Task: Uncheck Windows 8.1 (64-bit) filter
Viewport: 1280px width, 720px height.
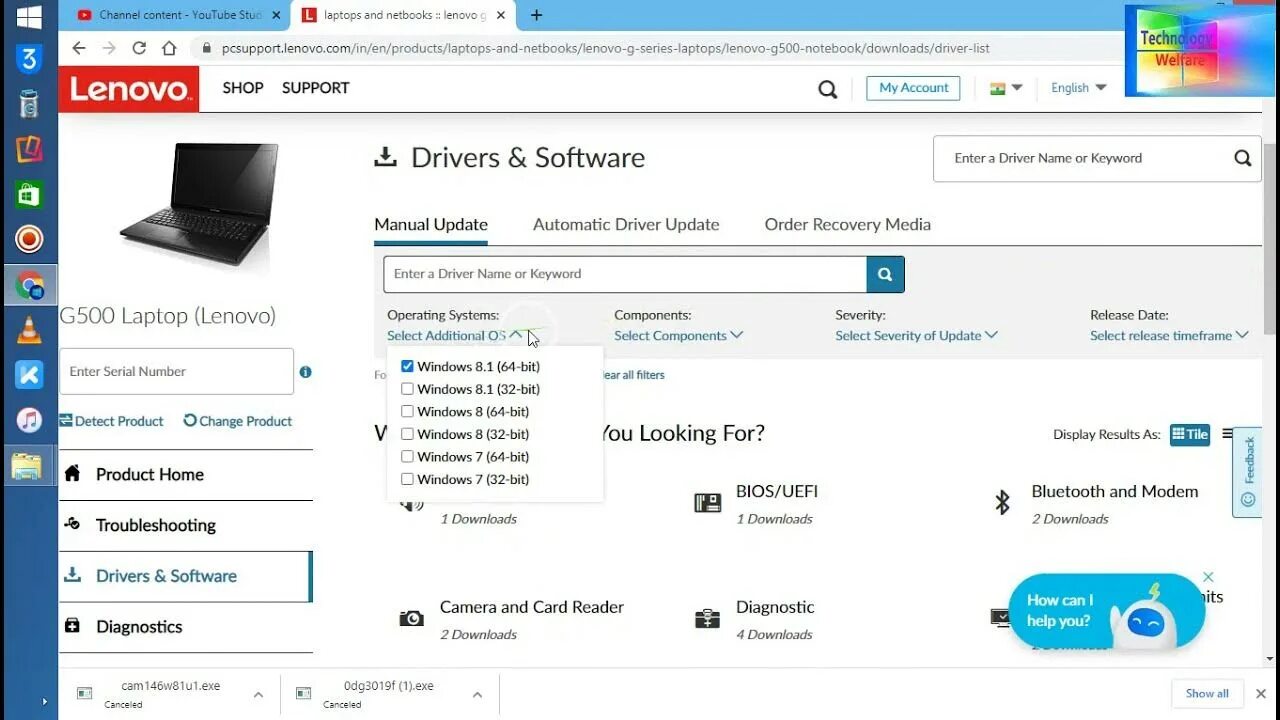Action: coord(407,366)
